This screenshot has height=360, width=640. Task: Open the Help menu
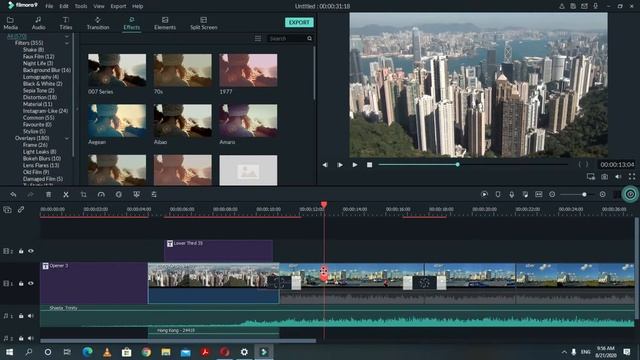[x=138, y=6]
